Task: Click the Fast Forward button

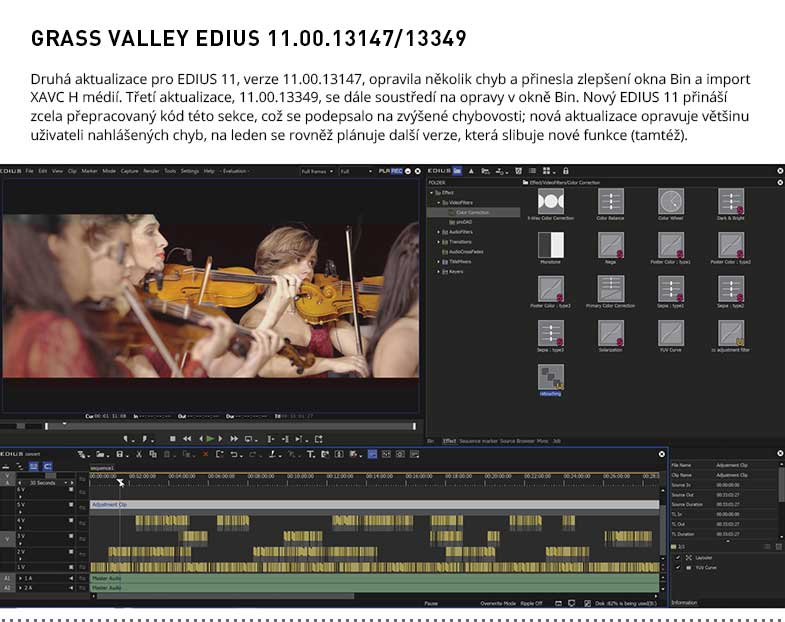Action: [x=234, y=439]
